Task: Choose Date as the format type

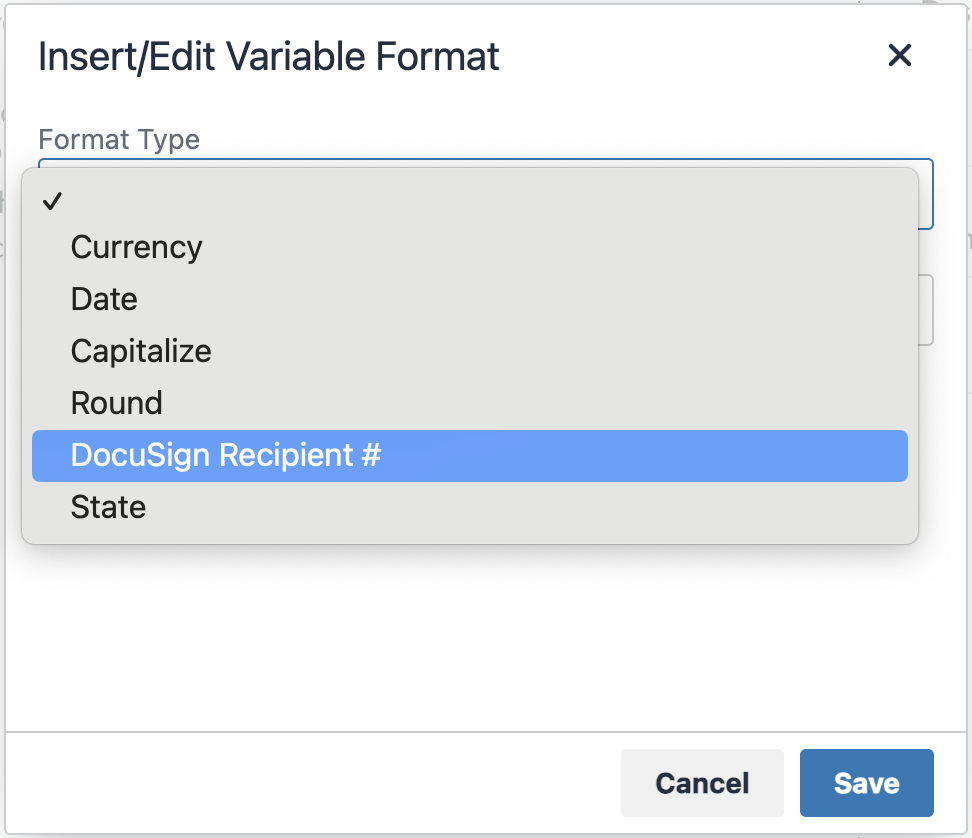Action: pyautogui.click(x=103, y=299)
